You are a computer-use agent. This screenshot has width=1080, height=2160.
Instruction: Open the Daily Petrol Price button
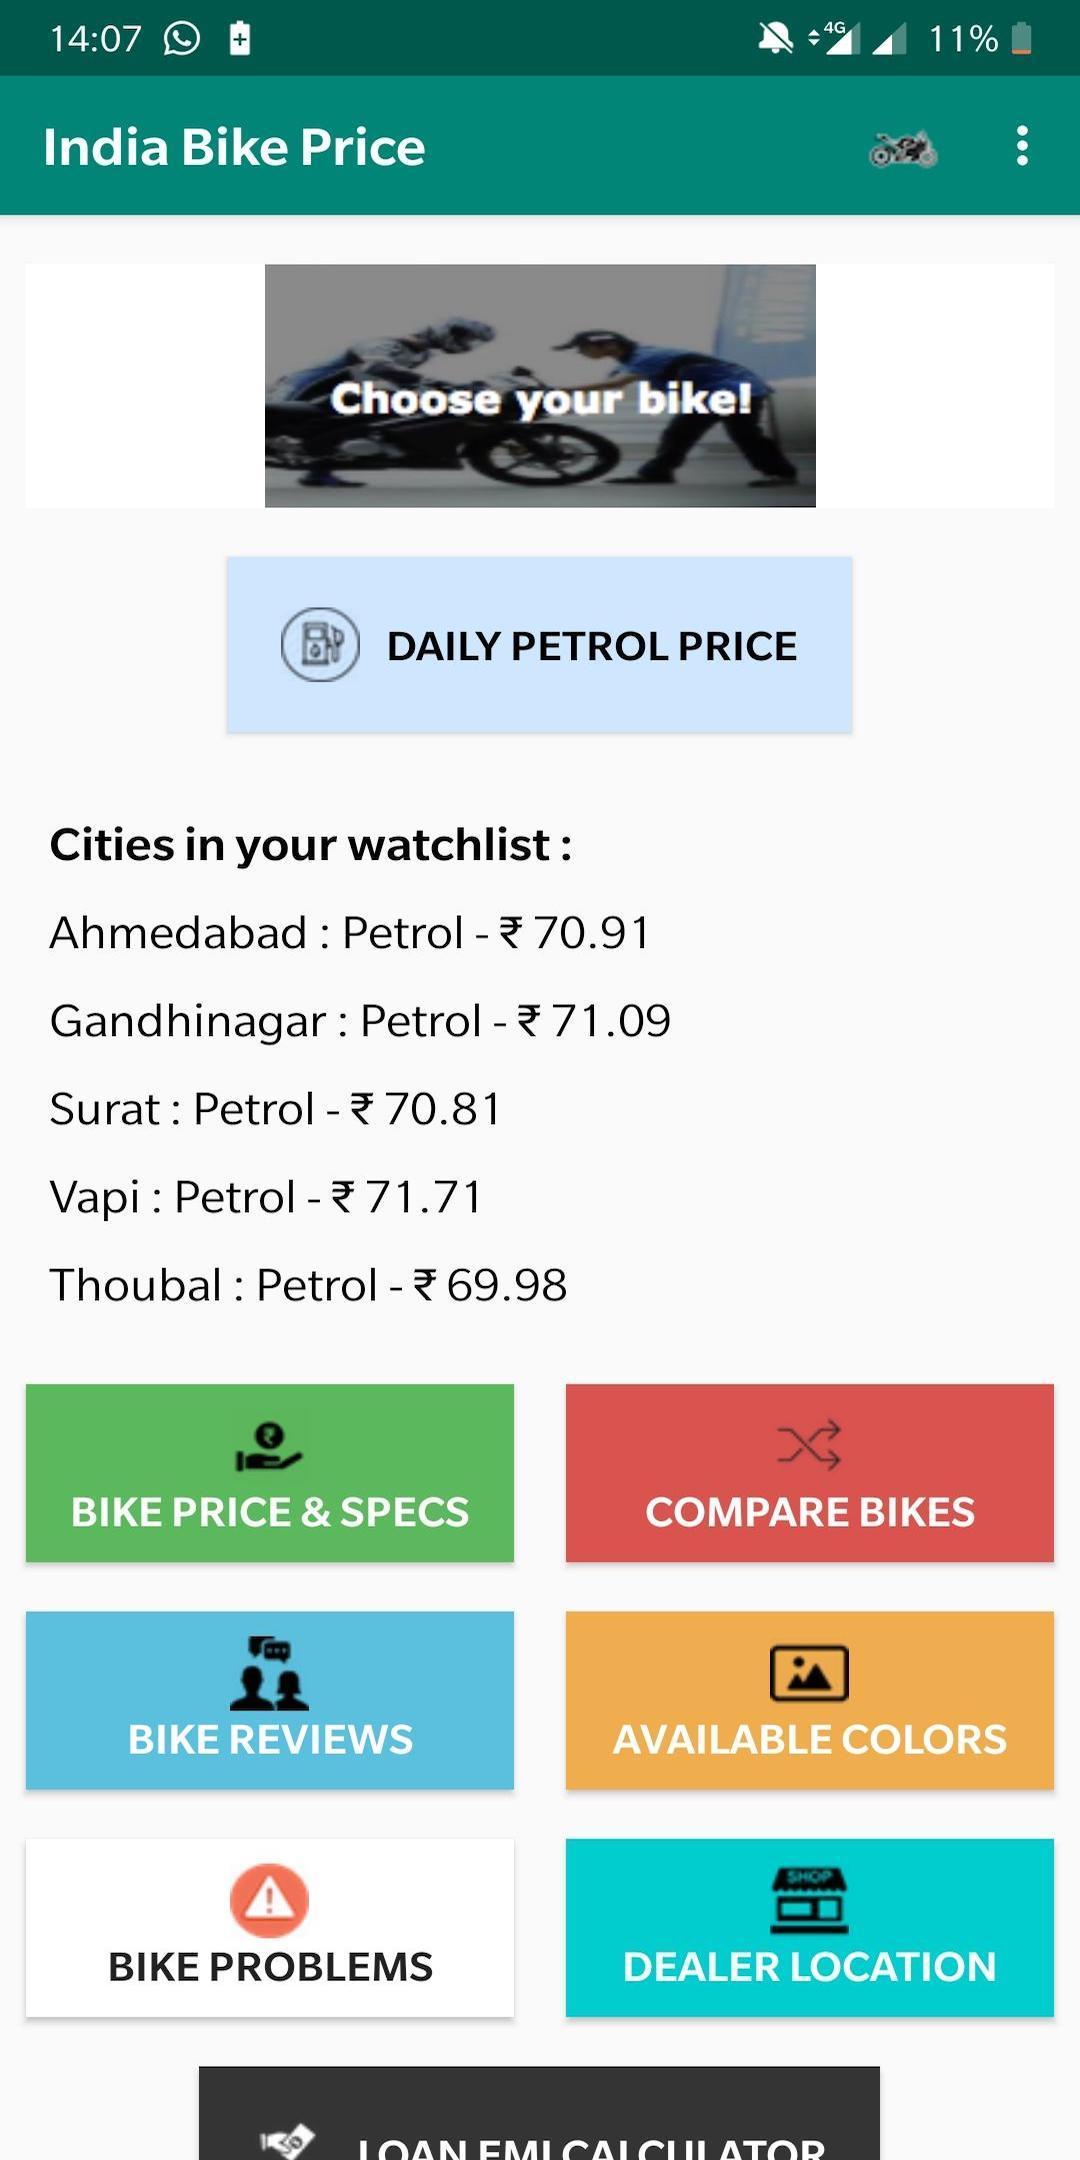(539, 645)
